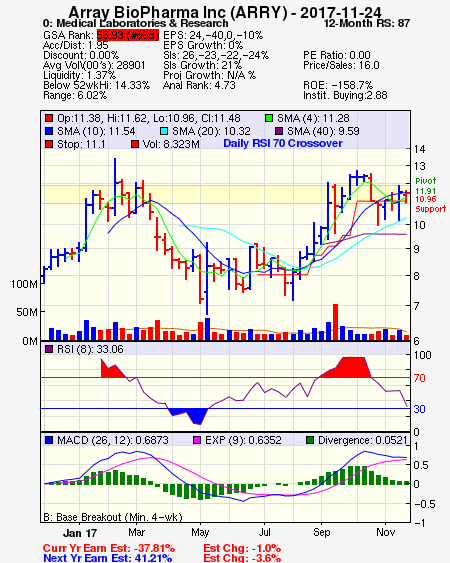Click the Avg Vol(00's): 28901 text
450x563 pixels.
point(94,65)
